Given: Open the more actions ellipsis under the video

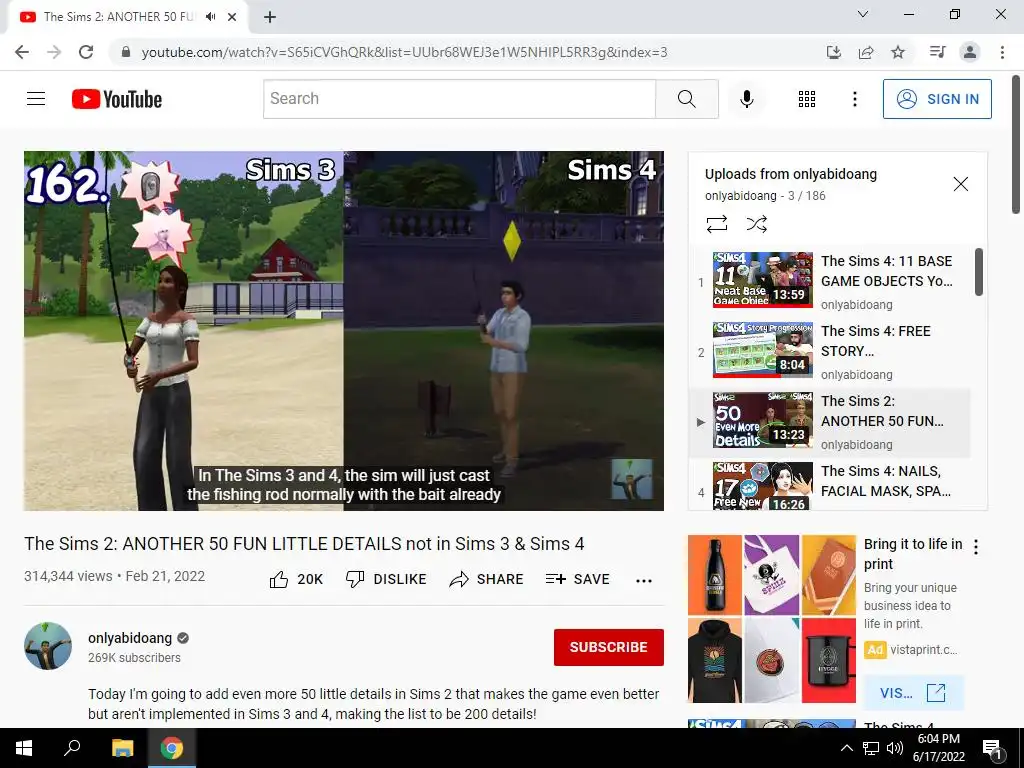Looking at the screenshot, I should coord(644,581).
